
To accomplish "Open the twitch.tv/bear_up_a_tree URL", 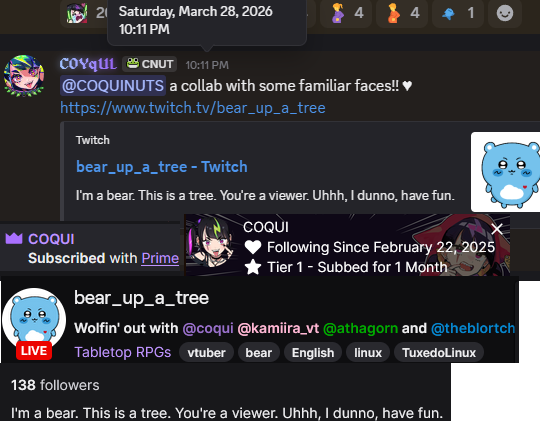I will 193,108.
